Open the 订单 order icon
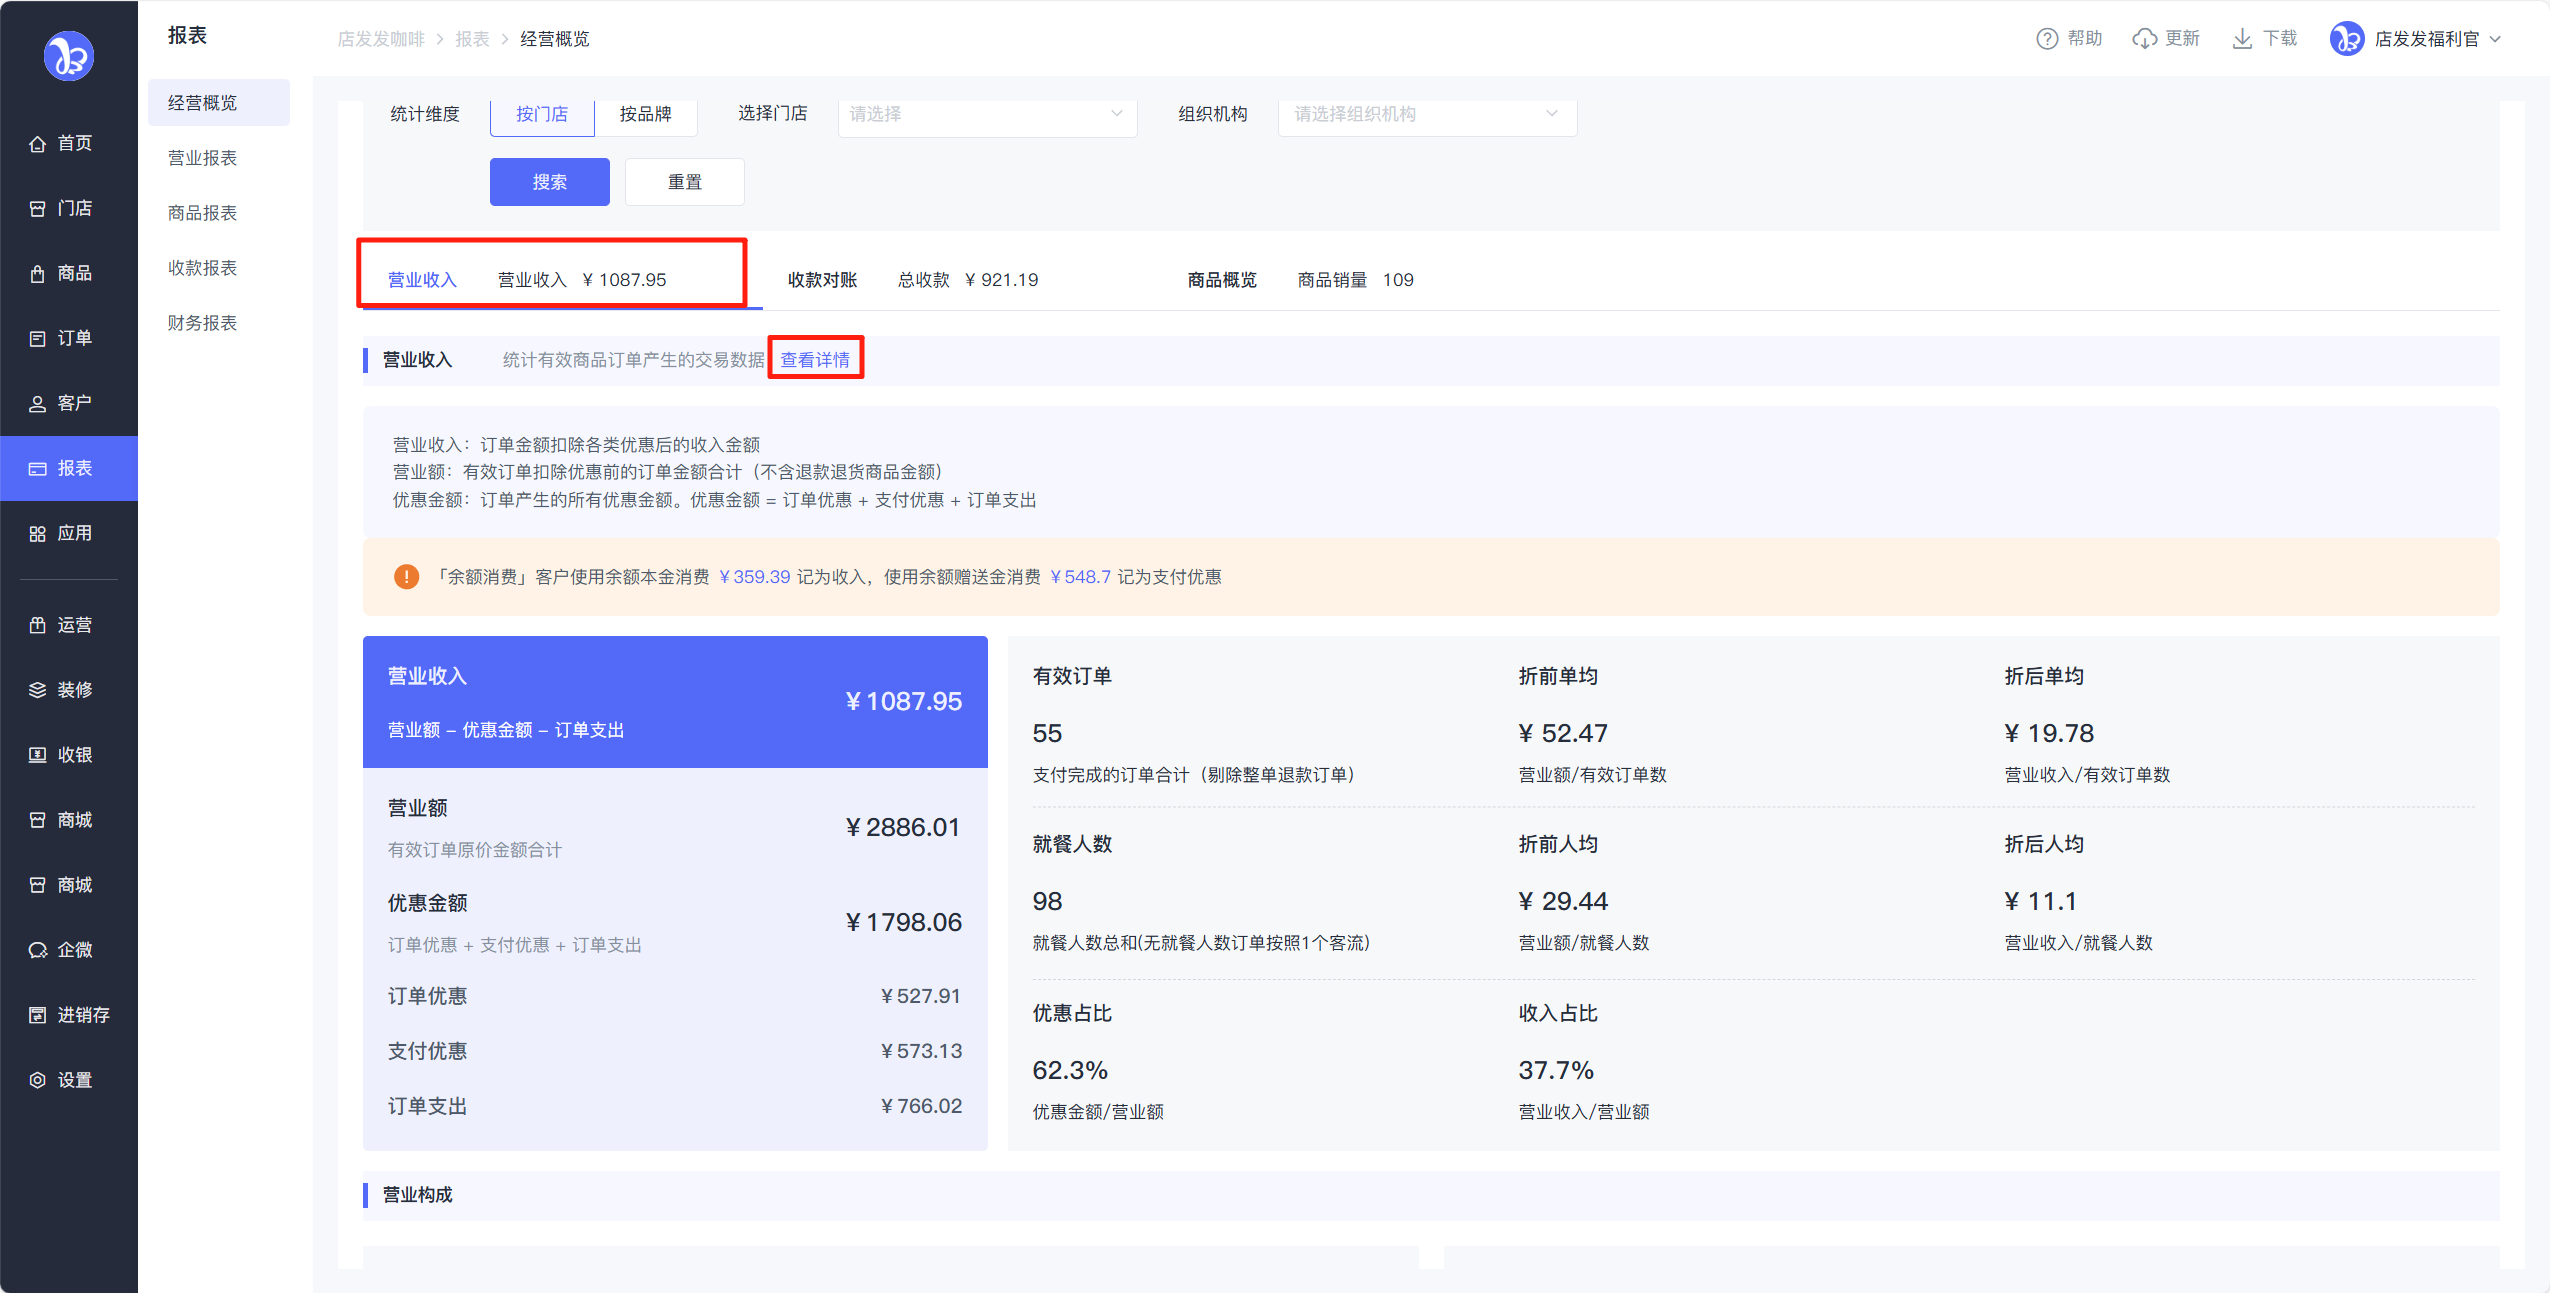Image resolution: width=2550 pixels, height=1293 pixels. point(38,339)
